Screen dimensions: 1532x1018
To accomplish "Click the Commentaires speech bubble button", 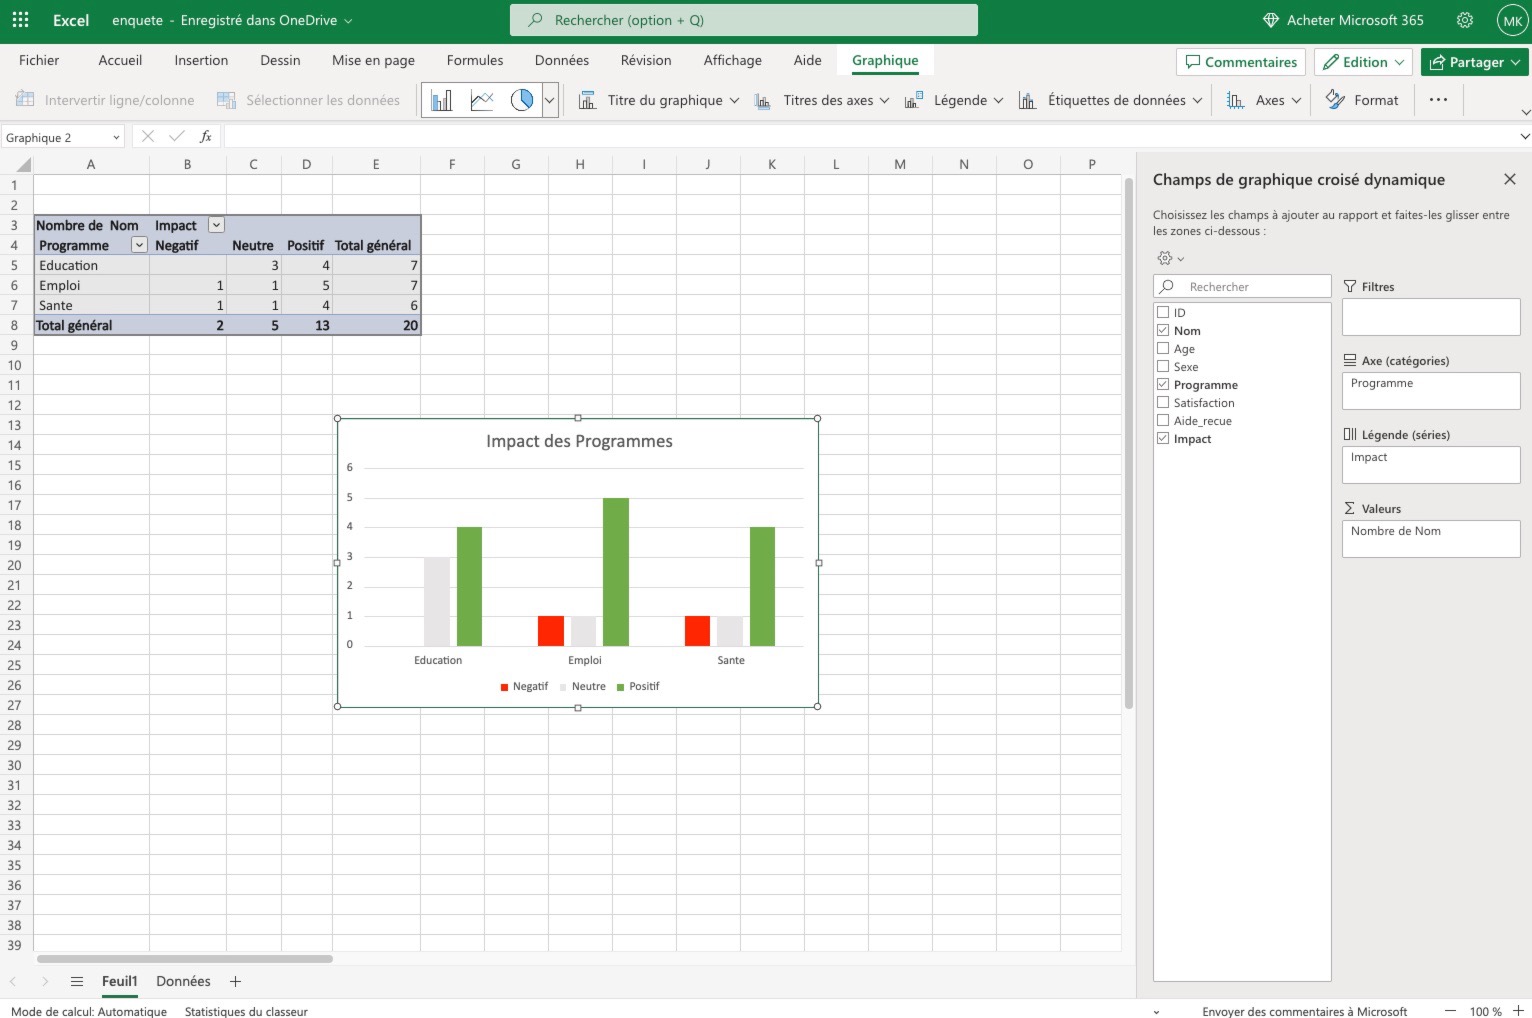I will click(x=1241, y=62).
